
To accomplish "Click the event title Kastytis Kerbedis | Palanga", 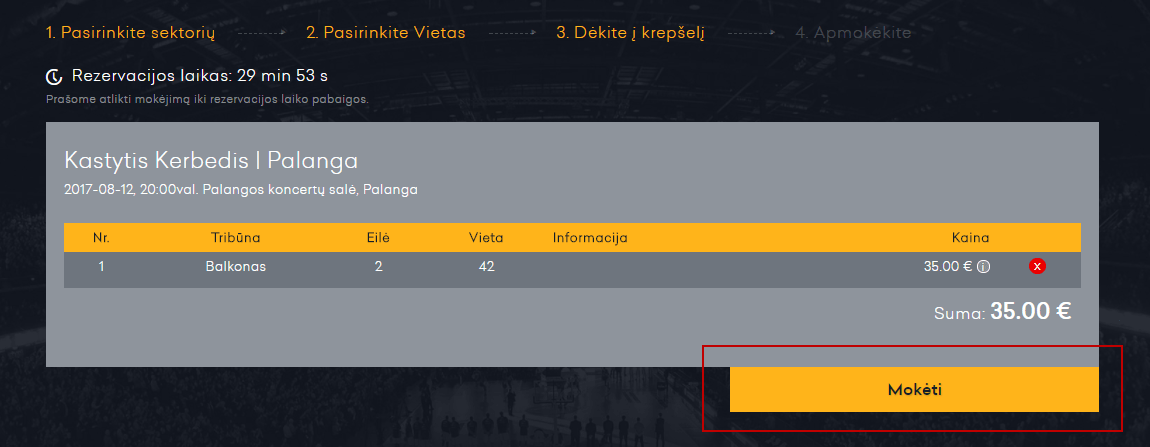I will point(211,160).
